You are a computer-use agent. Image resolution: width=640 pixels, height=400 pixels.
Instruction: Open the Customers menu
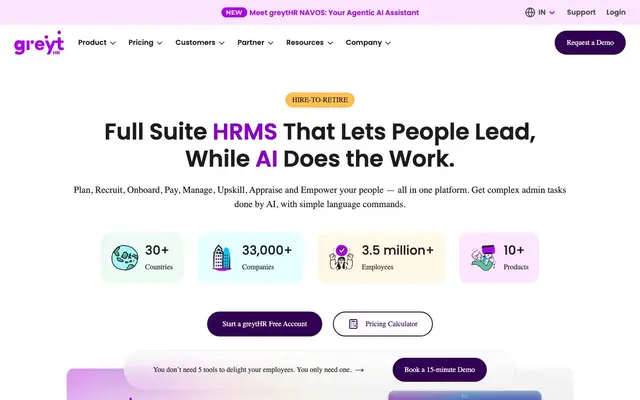pos(200,42)
